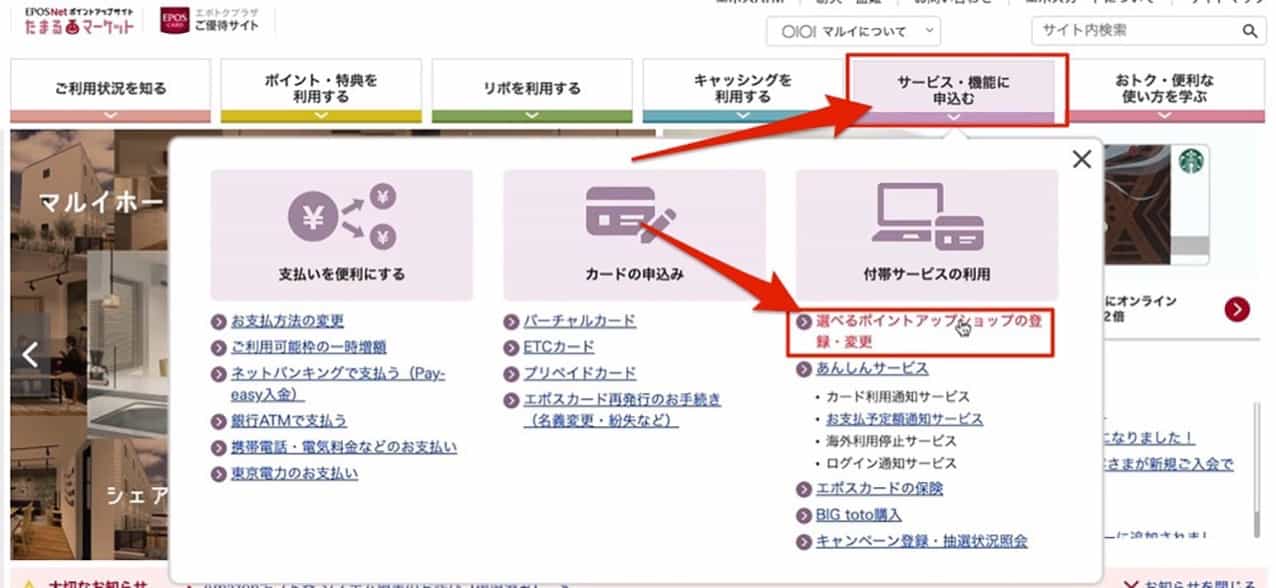
Task: Click the カードの申込み card icon panel
Action: [x=634, y=234]
